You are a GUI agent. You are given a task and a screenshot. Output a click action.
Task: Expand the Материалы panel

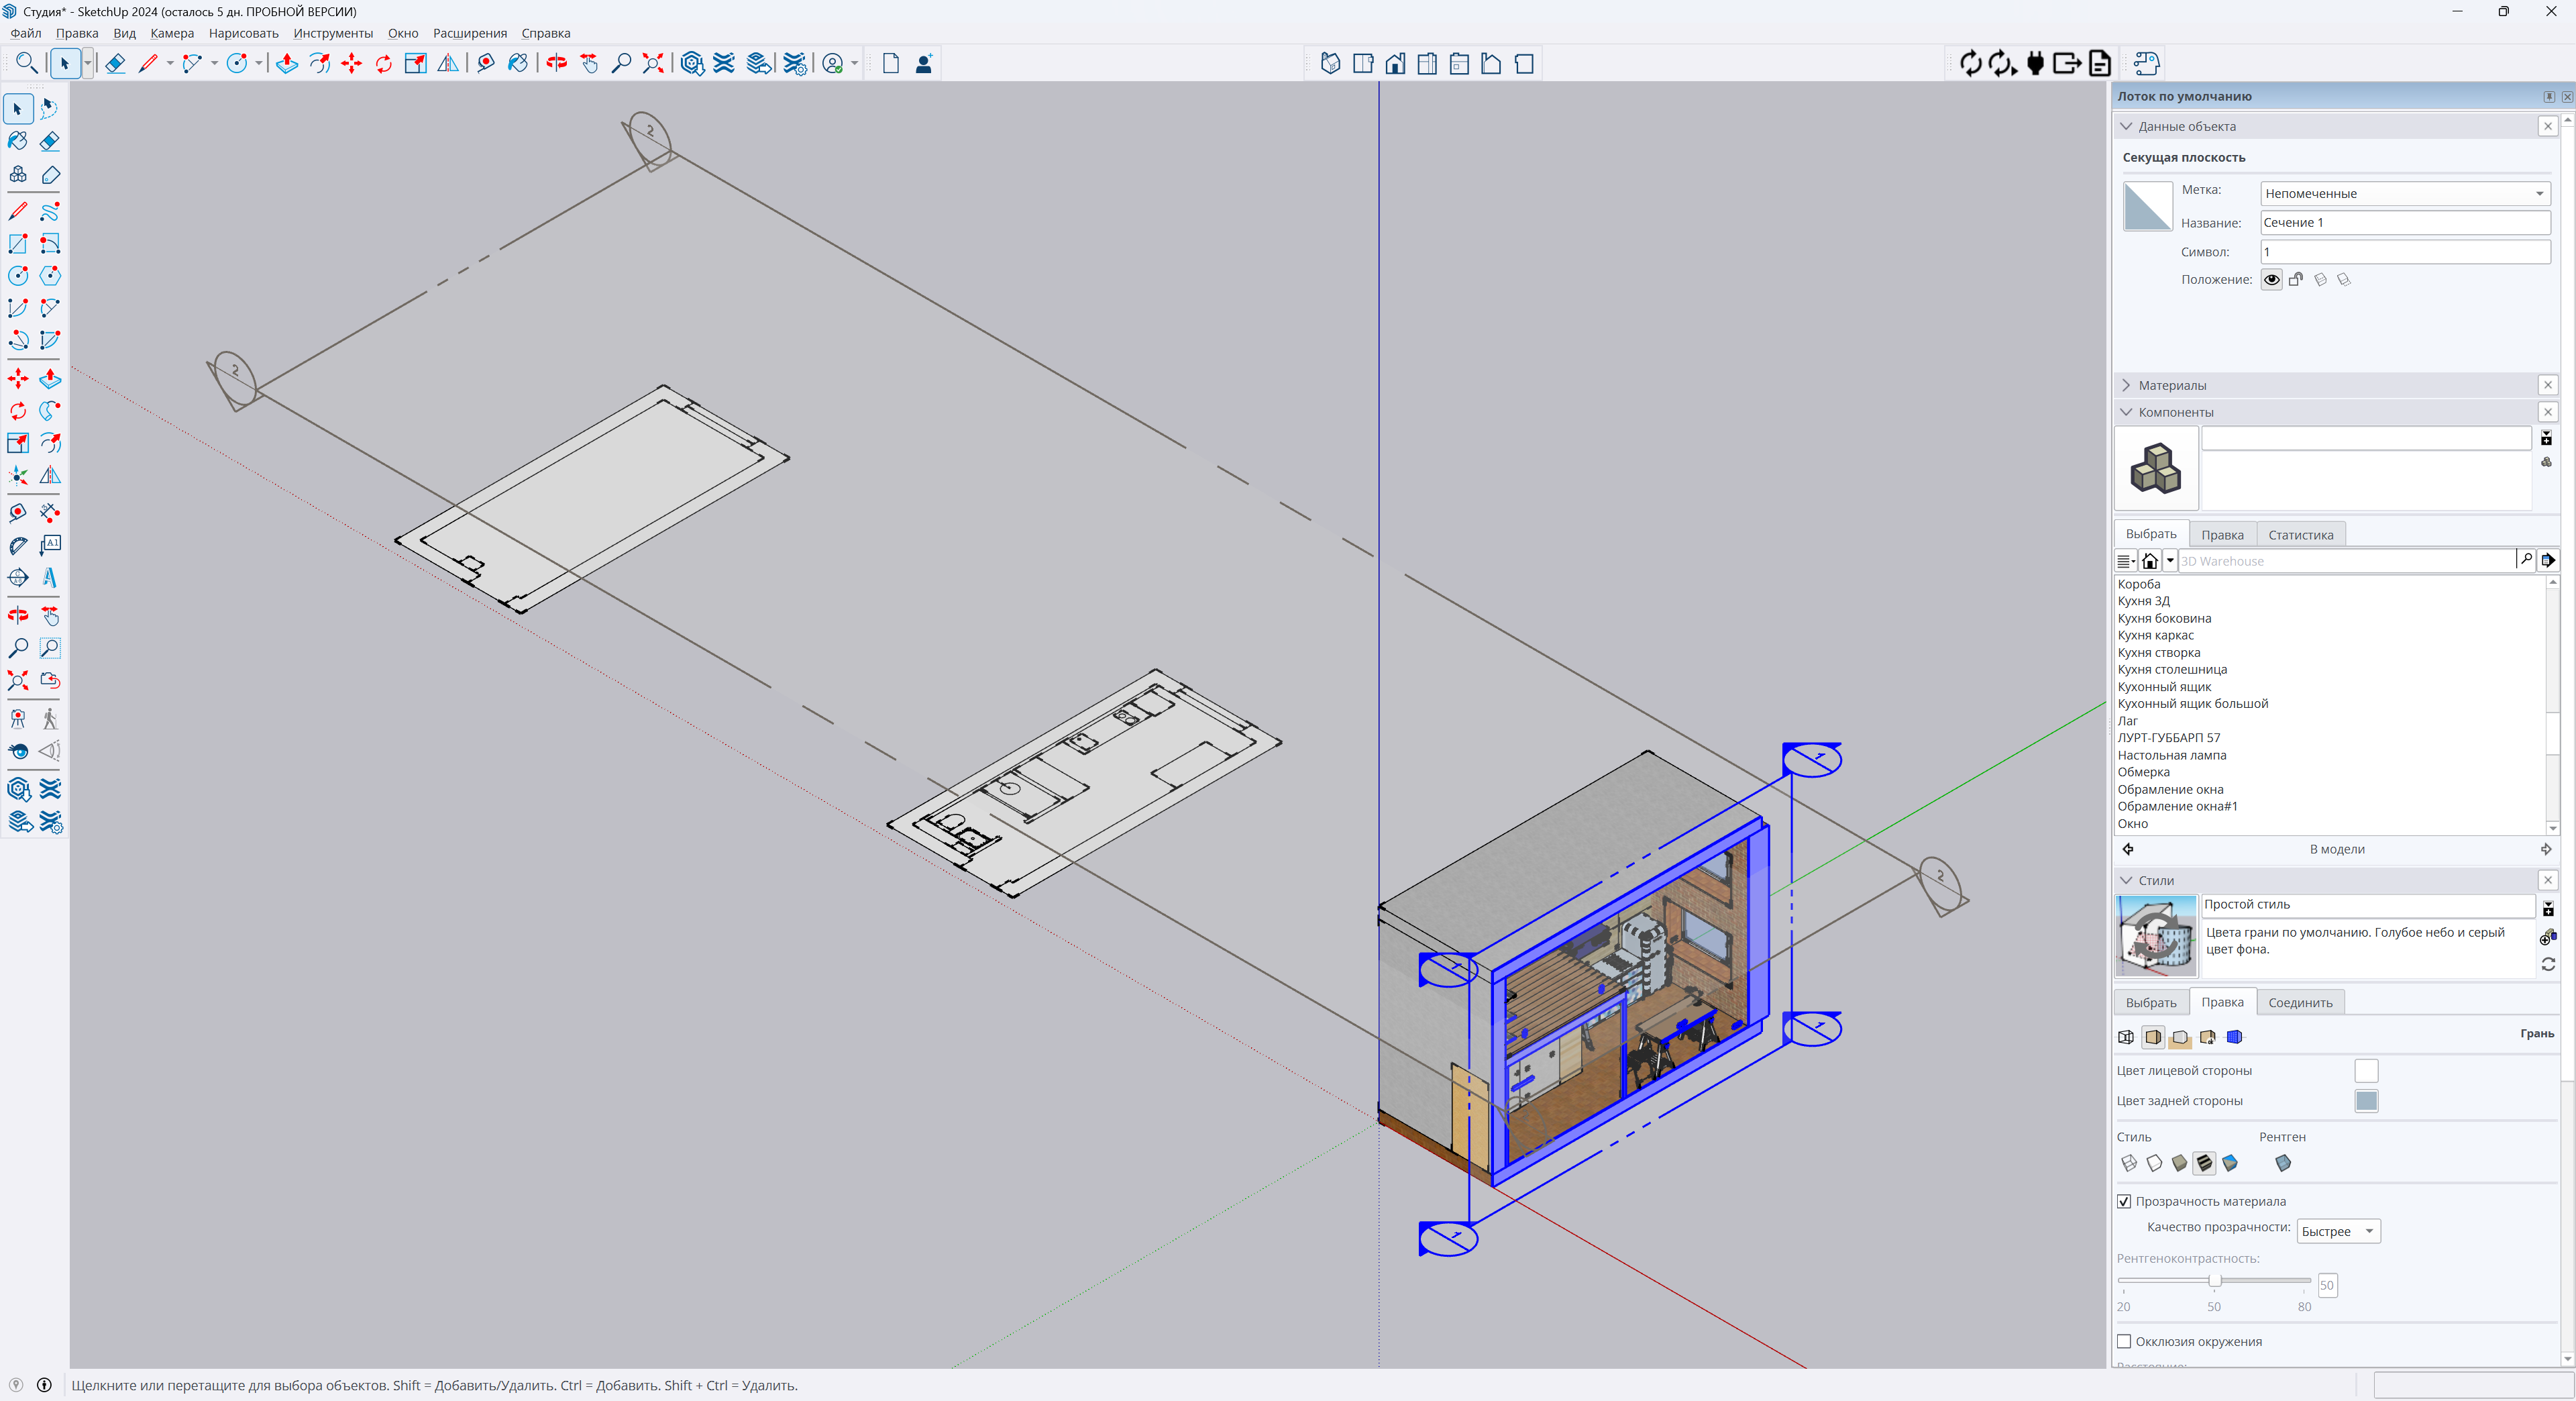coord(2172,386)
